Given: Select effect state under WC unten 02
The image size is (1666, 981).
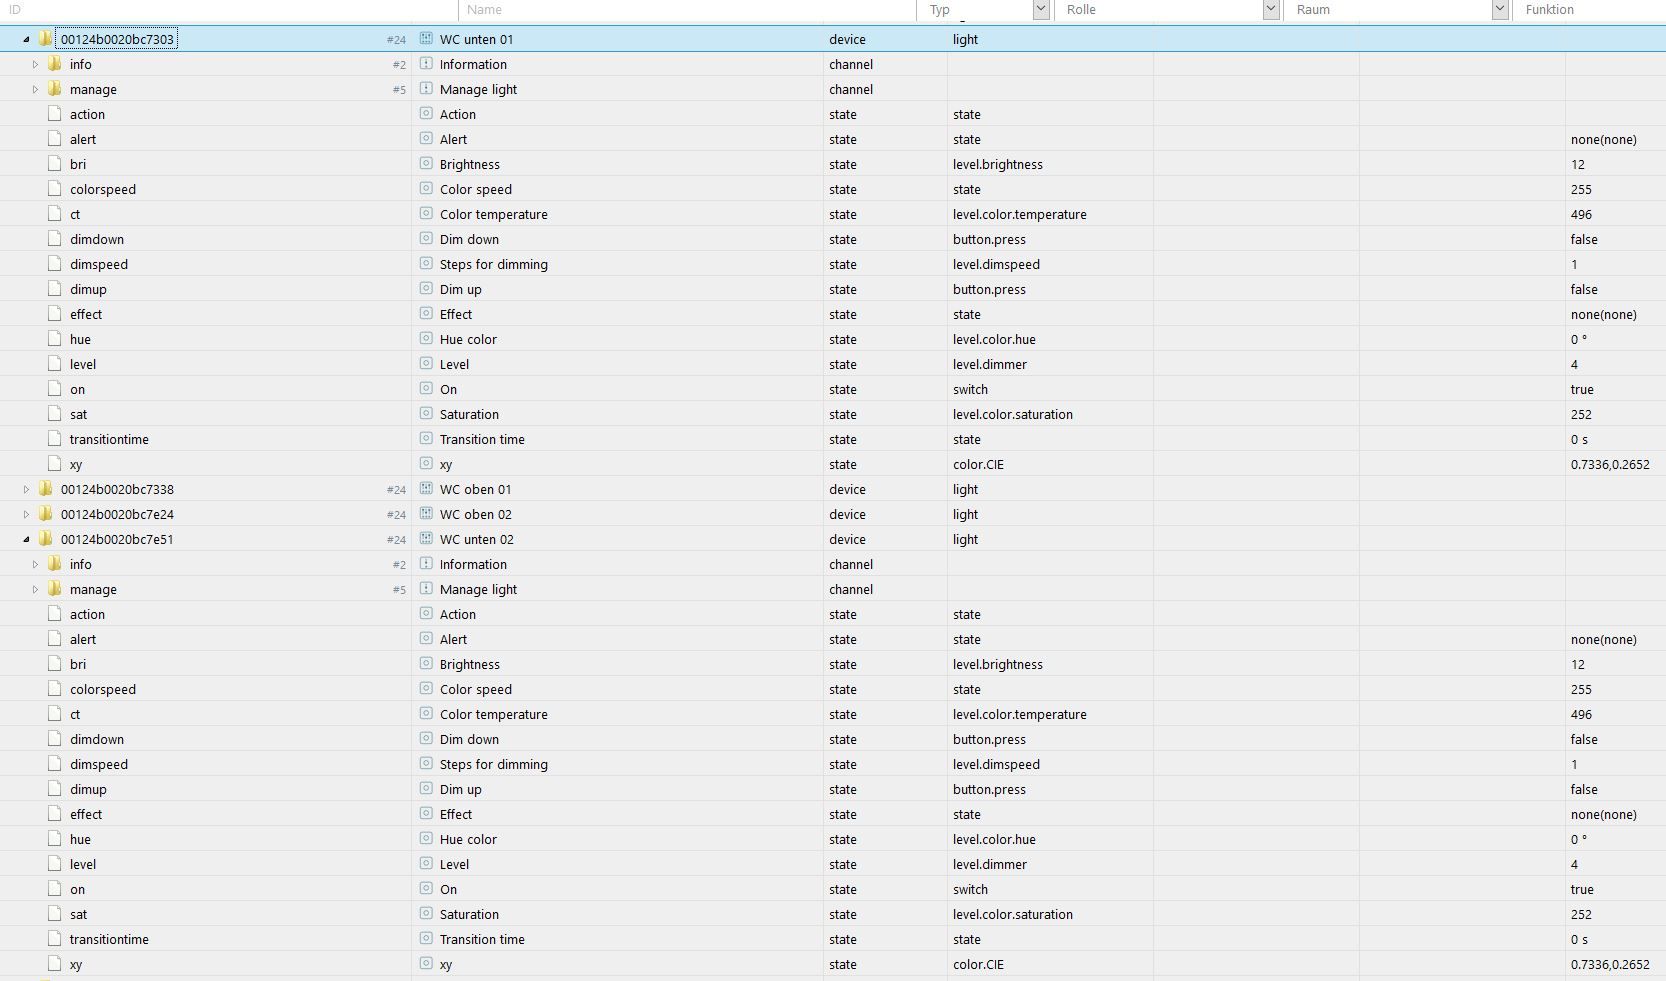Looking at the screenshot, I should (x=833, y=814).
